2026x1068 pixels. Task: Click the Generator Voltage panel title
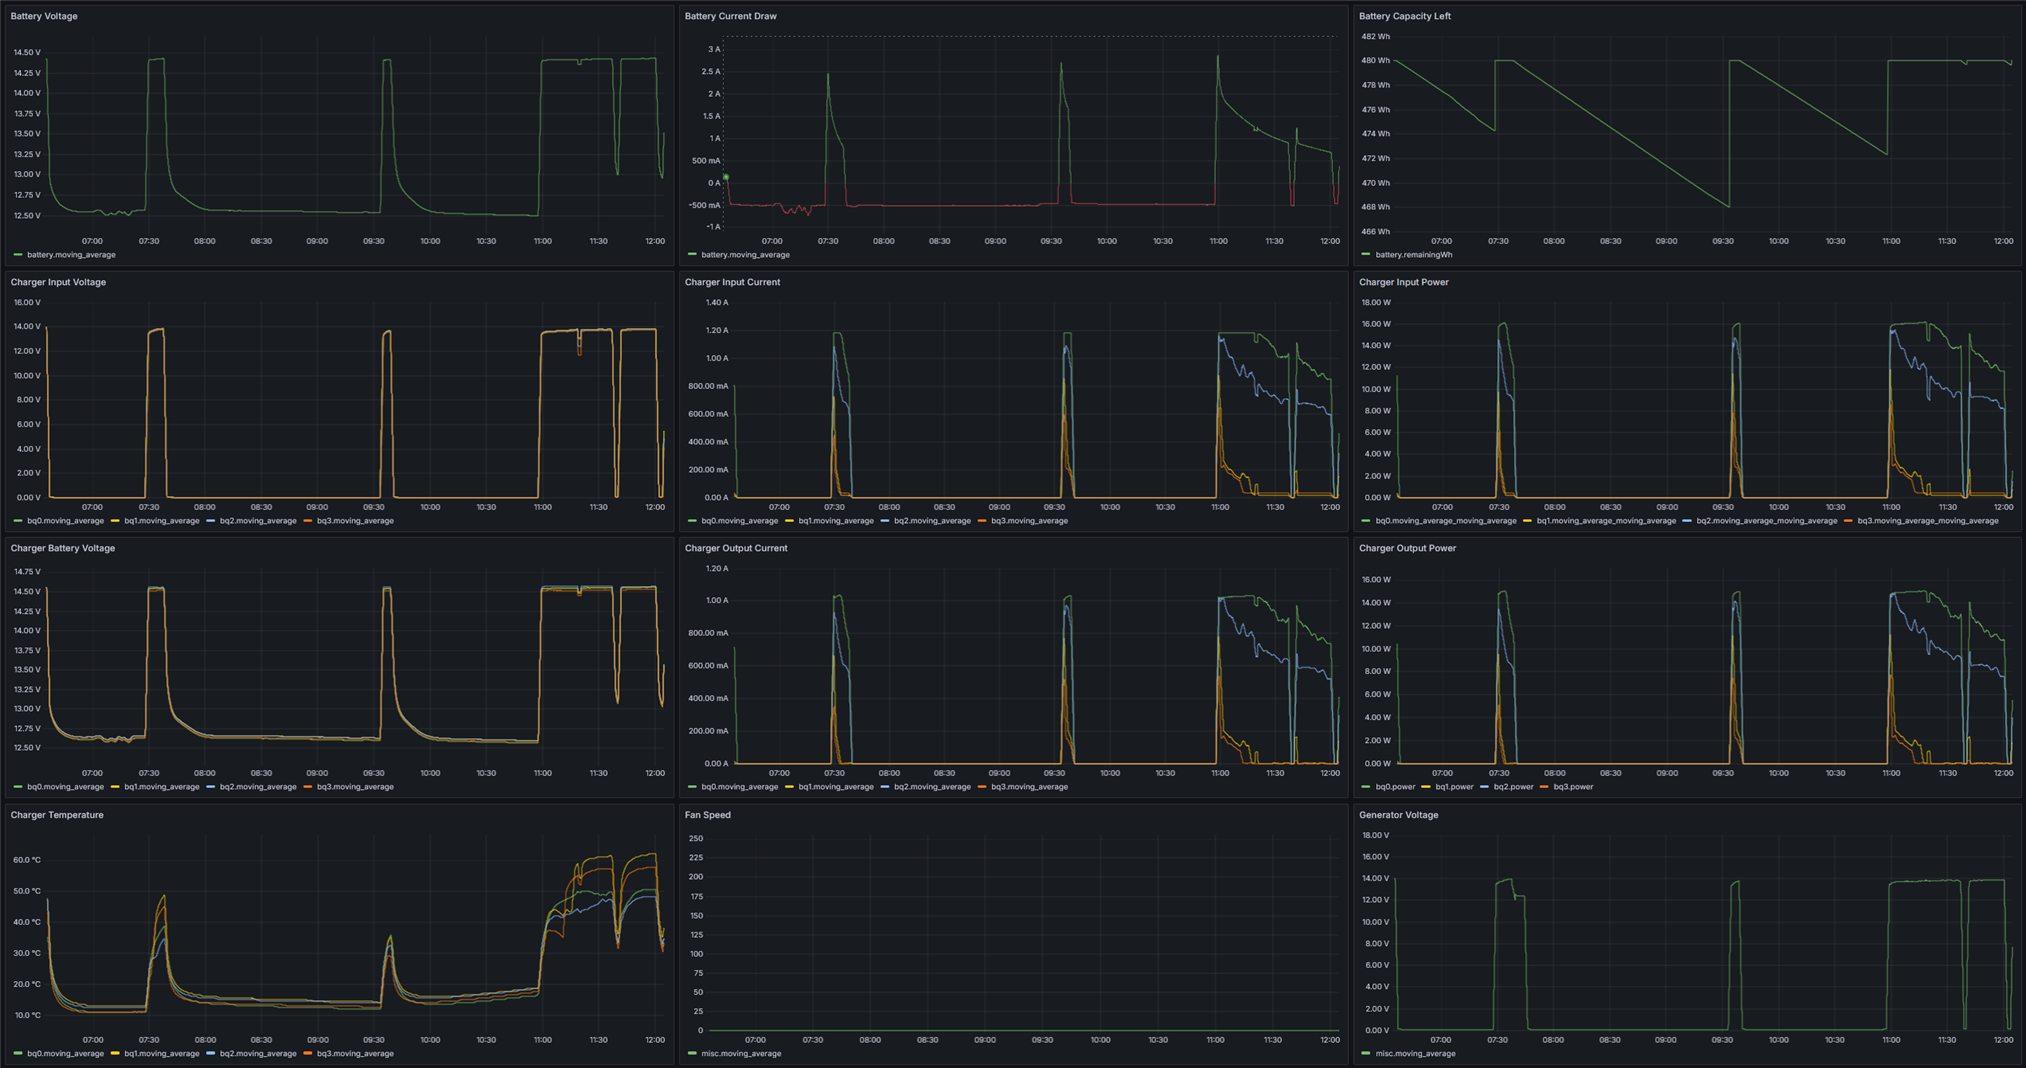1398,815
